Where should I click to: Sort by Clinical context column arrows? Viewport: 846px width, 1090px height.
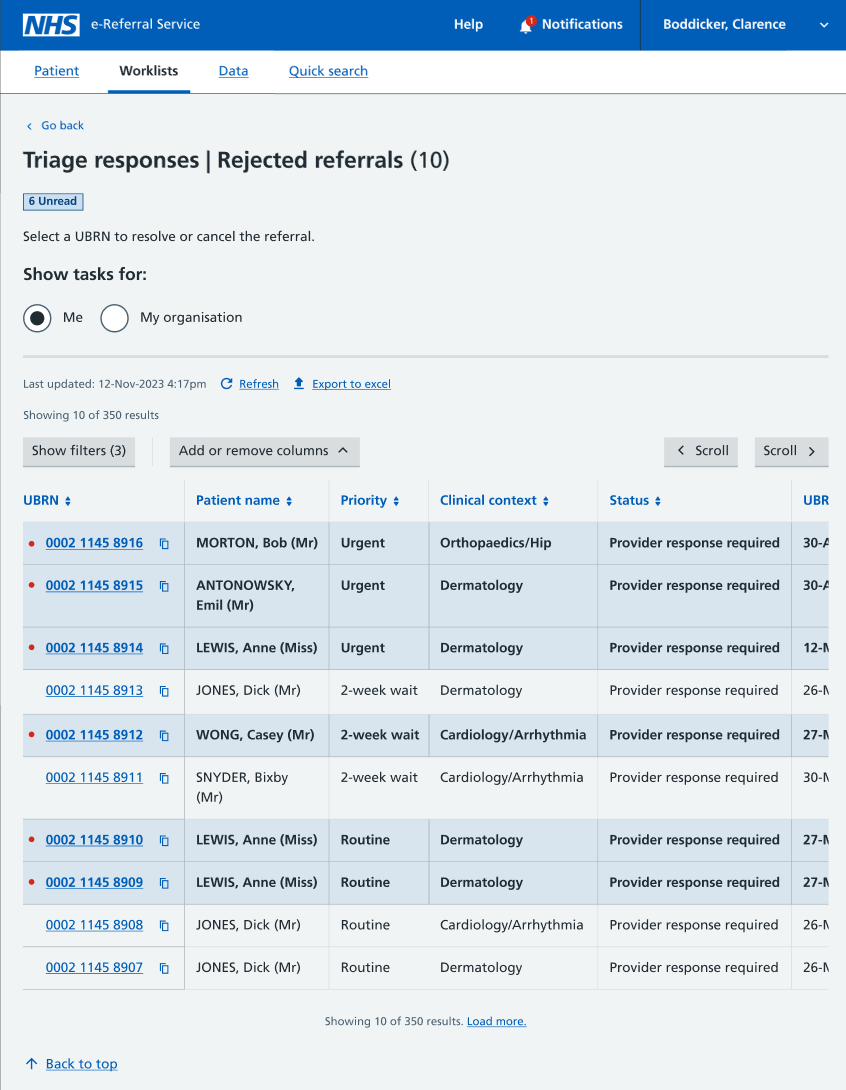click(x=546, y=501)
